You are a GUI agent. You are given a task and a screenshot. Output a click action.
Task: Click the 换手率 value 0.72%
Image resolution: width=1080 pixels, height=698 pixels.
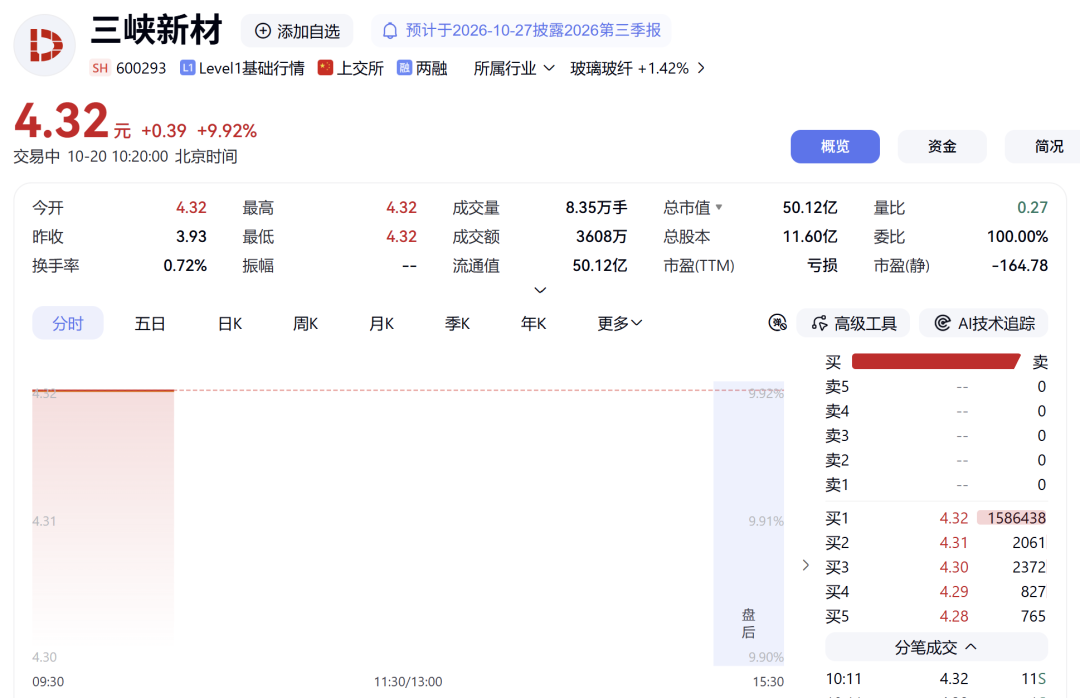(x=185, y=265)
